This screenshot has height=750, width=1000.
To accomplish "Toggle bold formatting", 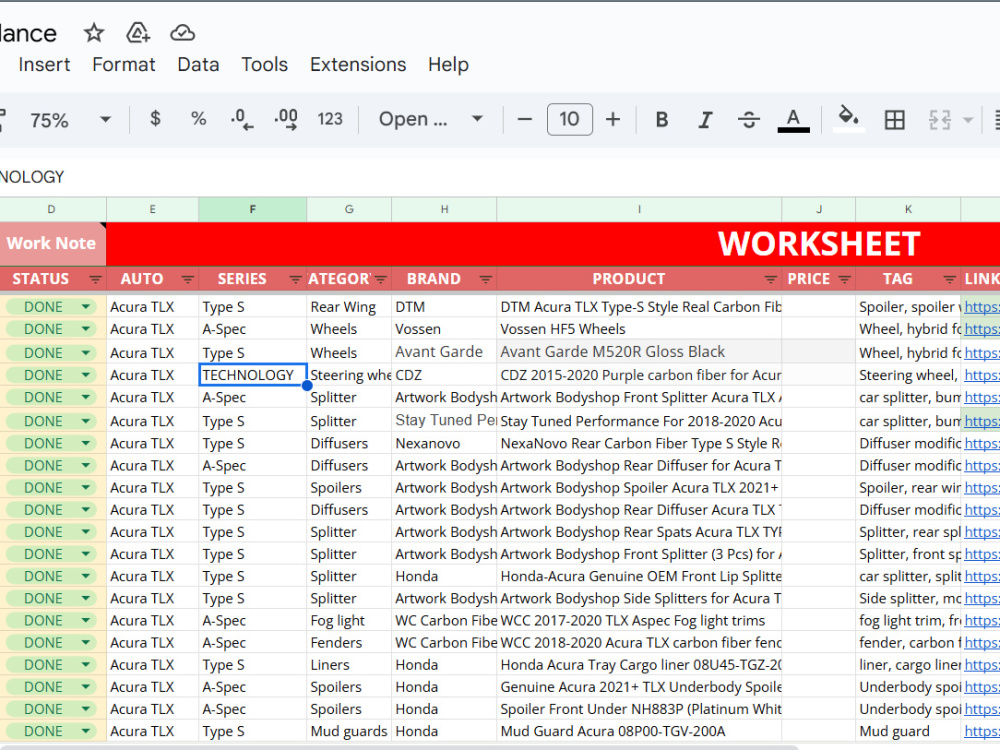I will click(662, 119).
